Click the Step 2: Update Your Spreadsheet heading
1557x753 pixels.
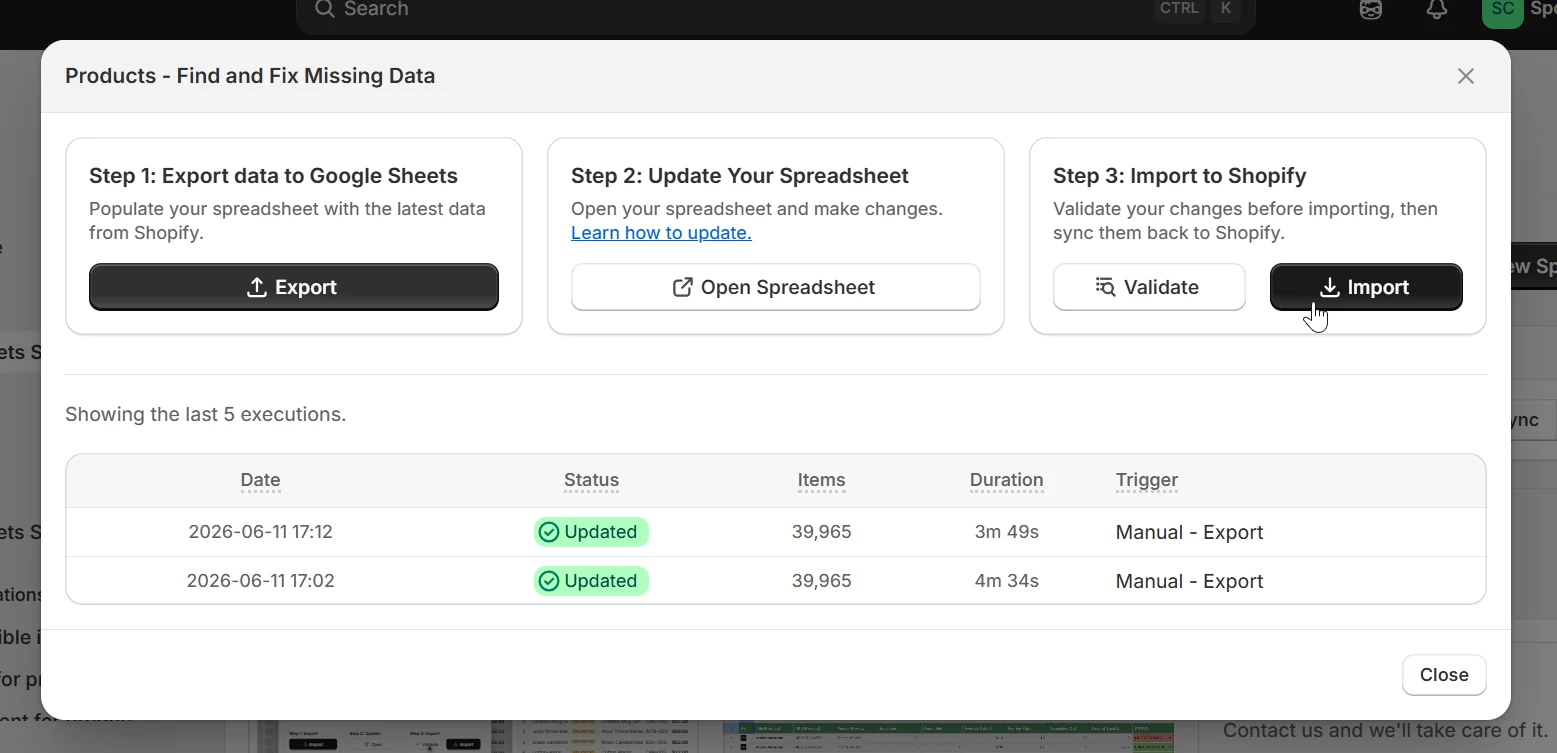[x=739, y=176]
